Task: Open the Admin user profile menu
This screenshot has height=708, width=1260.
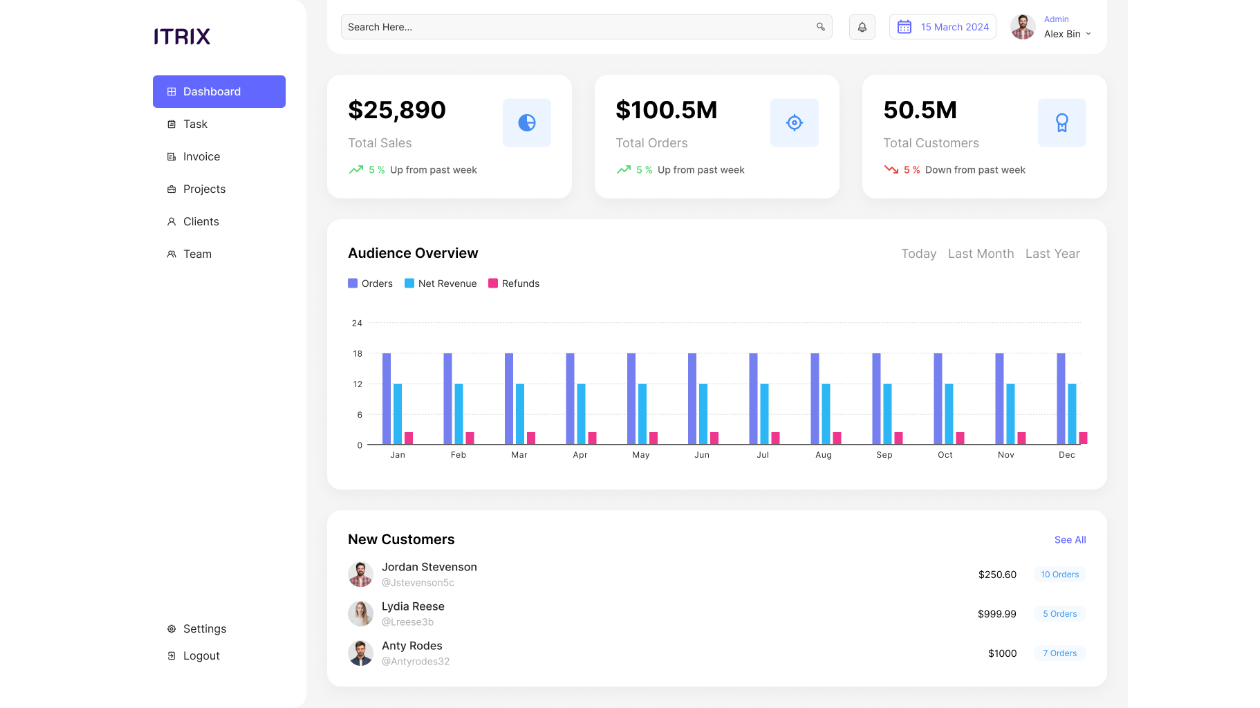Action: 1051,27
